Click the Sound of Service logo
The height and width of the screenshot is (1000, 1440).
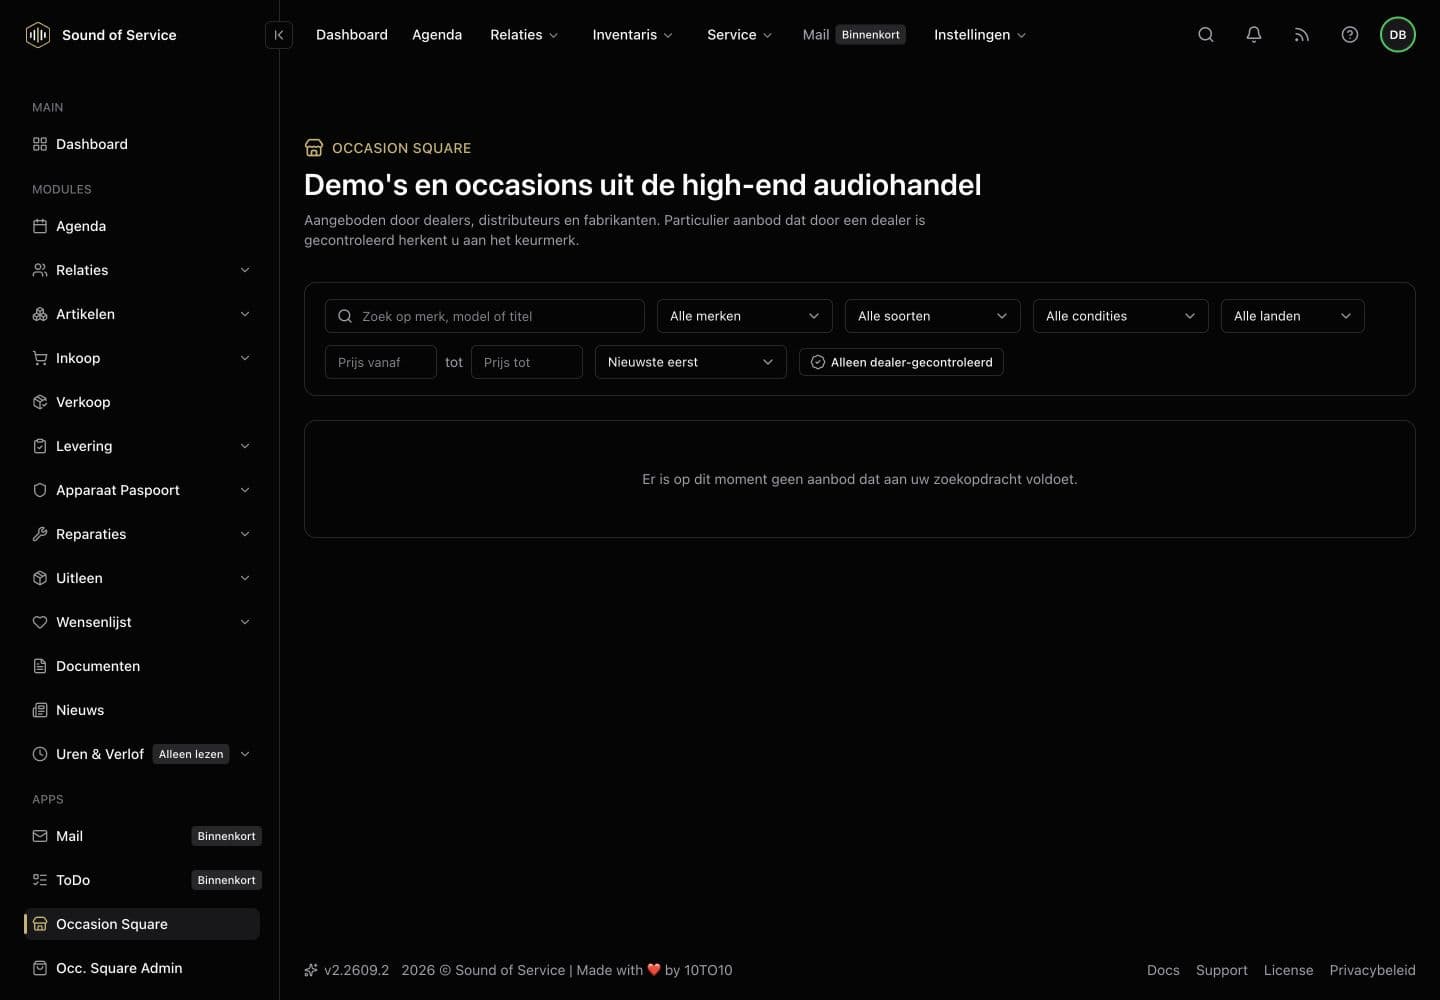point(100,35)
